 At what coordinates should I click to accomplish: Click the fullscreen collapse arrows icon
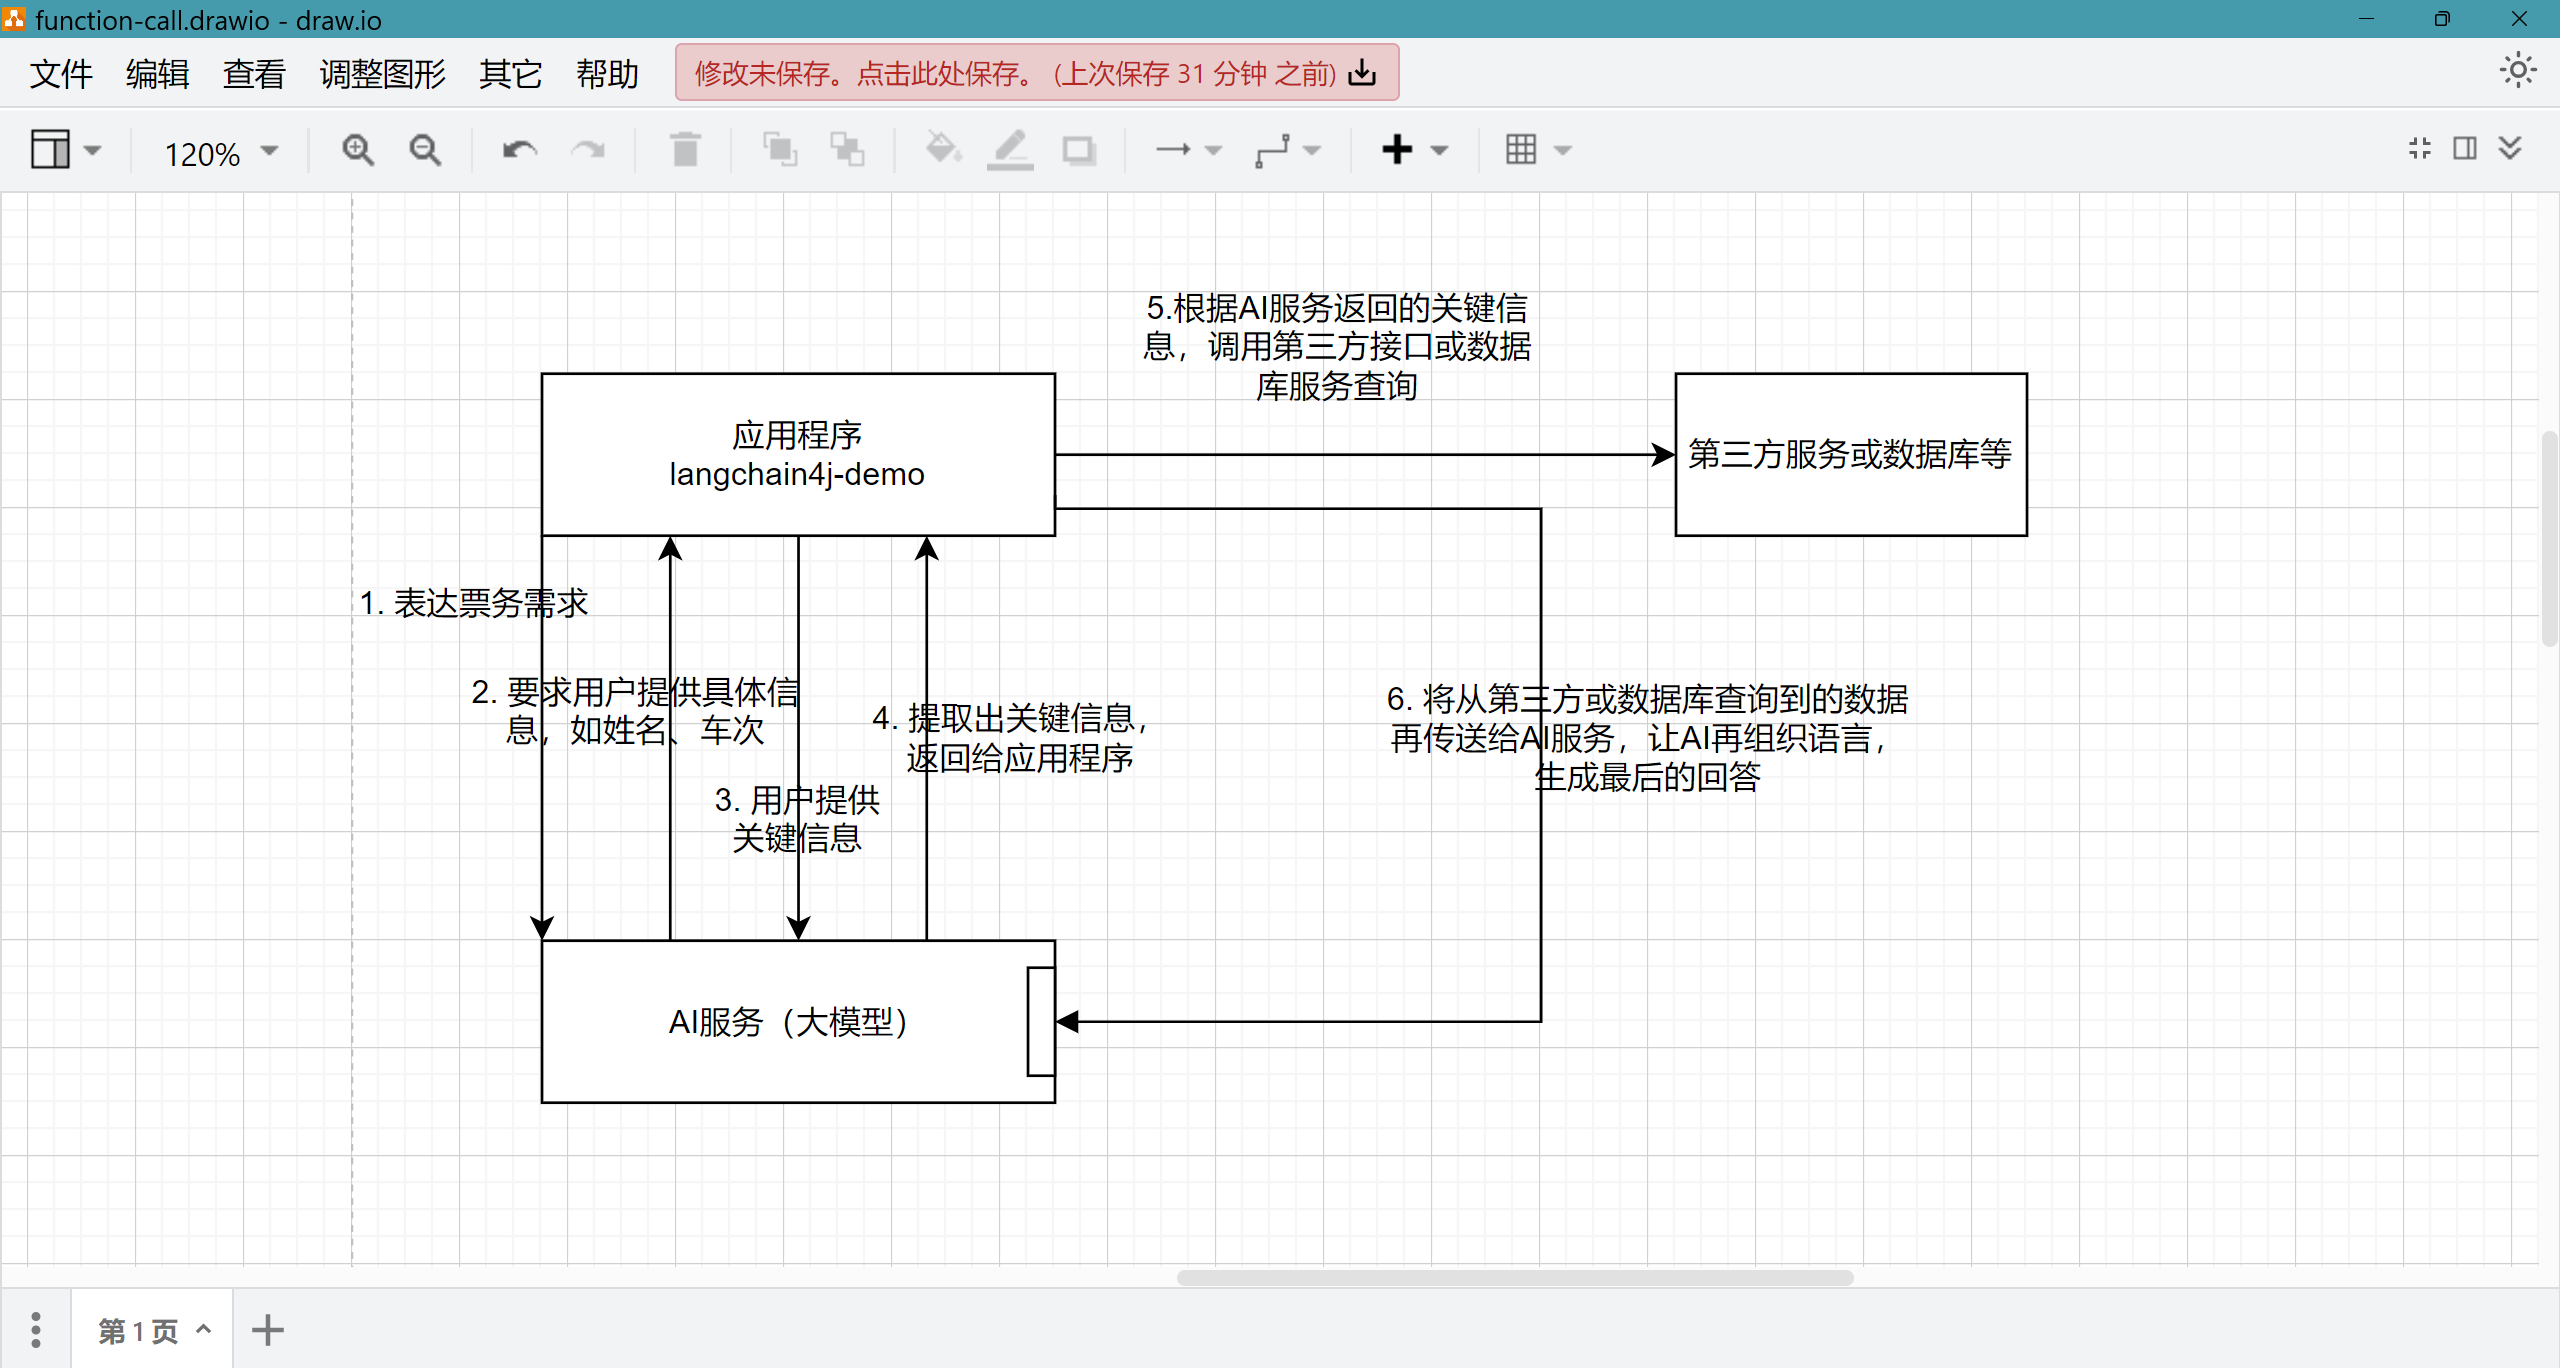[2419, 149]
